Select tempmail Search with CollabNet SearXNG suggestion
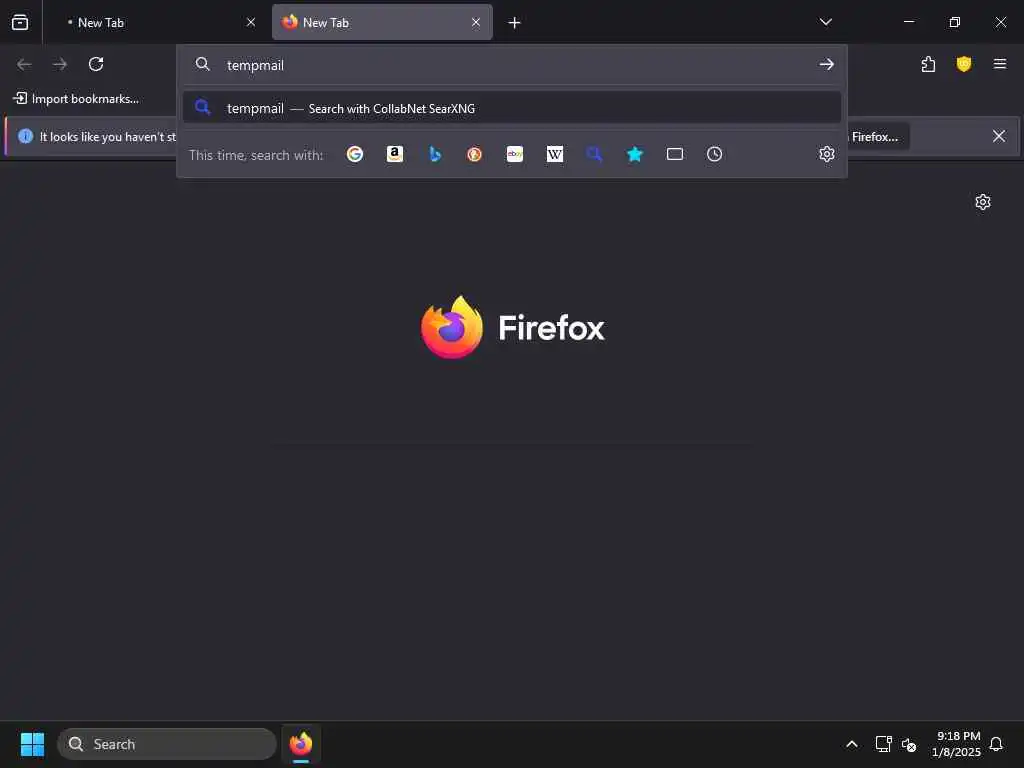 [512, 108]
